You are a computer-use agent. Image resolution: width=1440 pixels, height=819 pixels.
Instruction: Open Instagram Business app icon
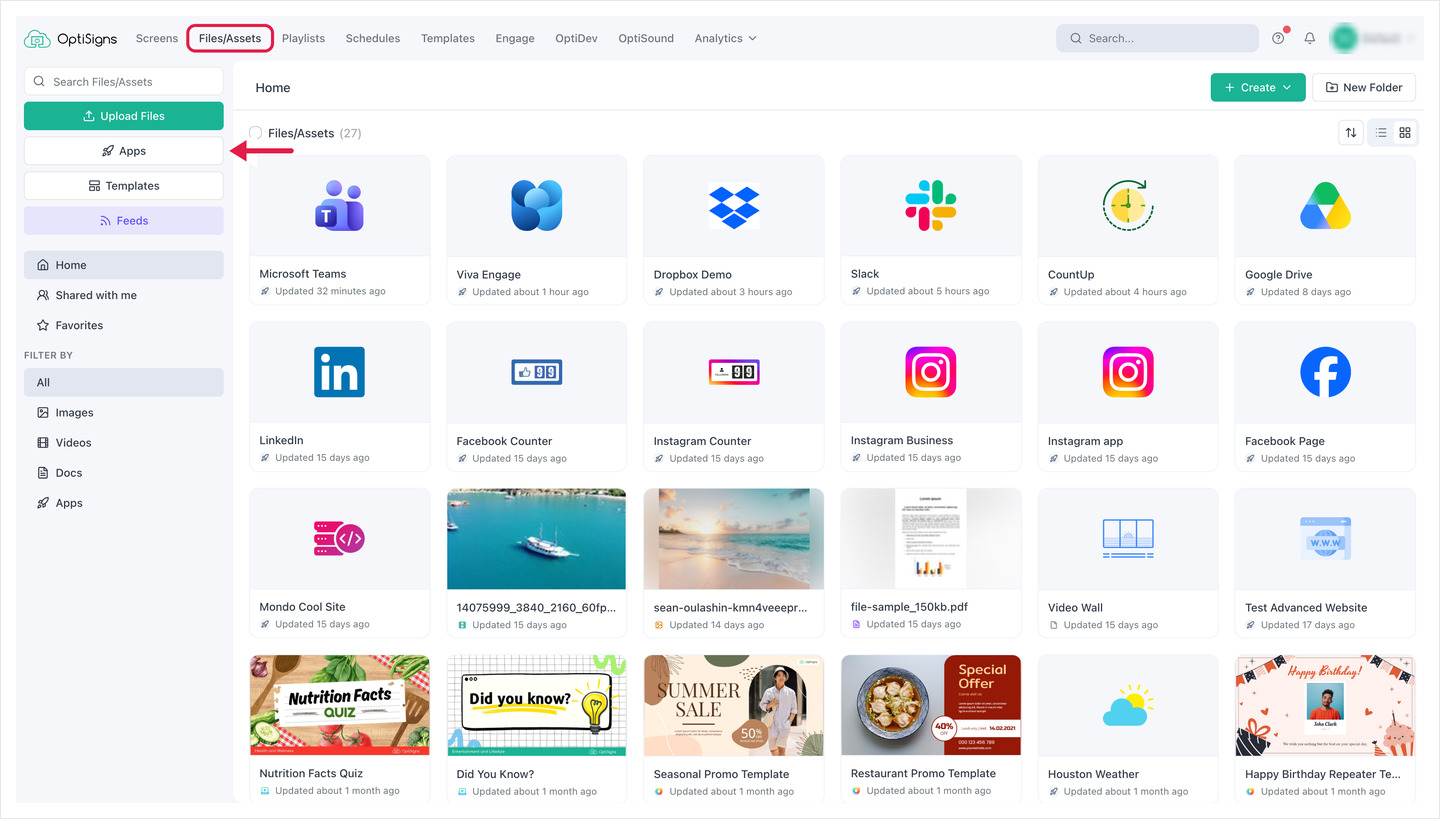pyautogui.click(x=931, y=372)
